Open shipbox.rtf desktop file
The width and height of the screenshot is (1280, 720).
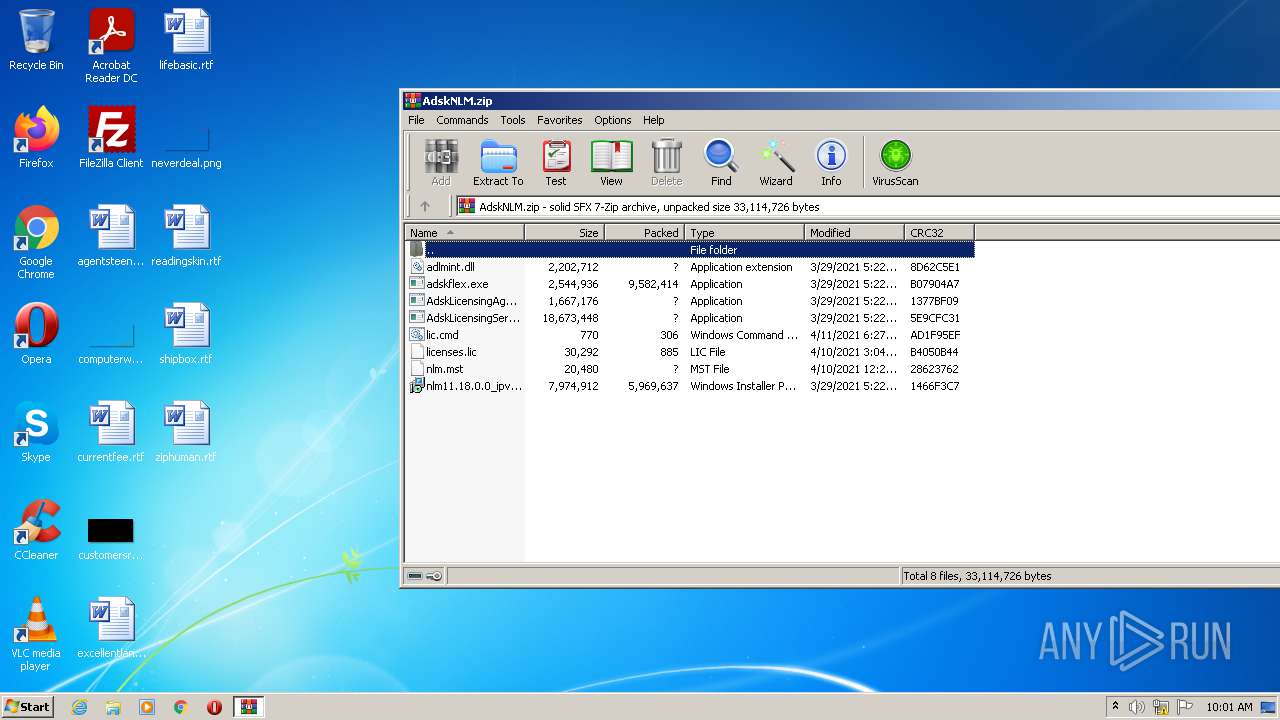(186, 334)
